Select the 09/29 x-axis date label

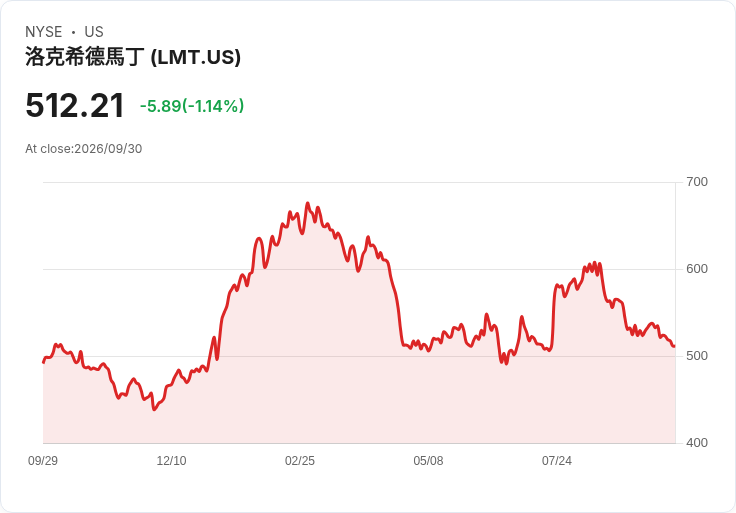tap(43, 460)
